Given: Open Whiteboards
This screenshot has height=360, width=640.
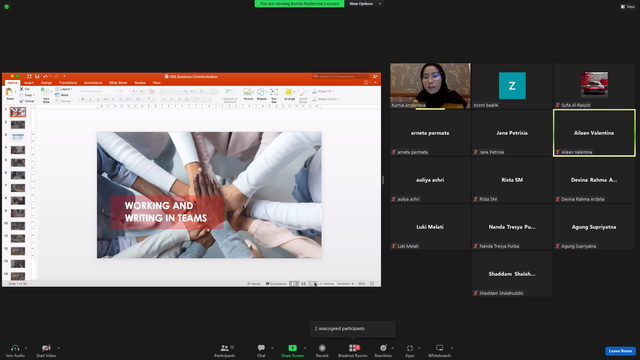Looking at the screenshot, I should (x=440, y=350).
